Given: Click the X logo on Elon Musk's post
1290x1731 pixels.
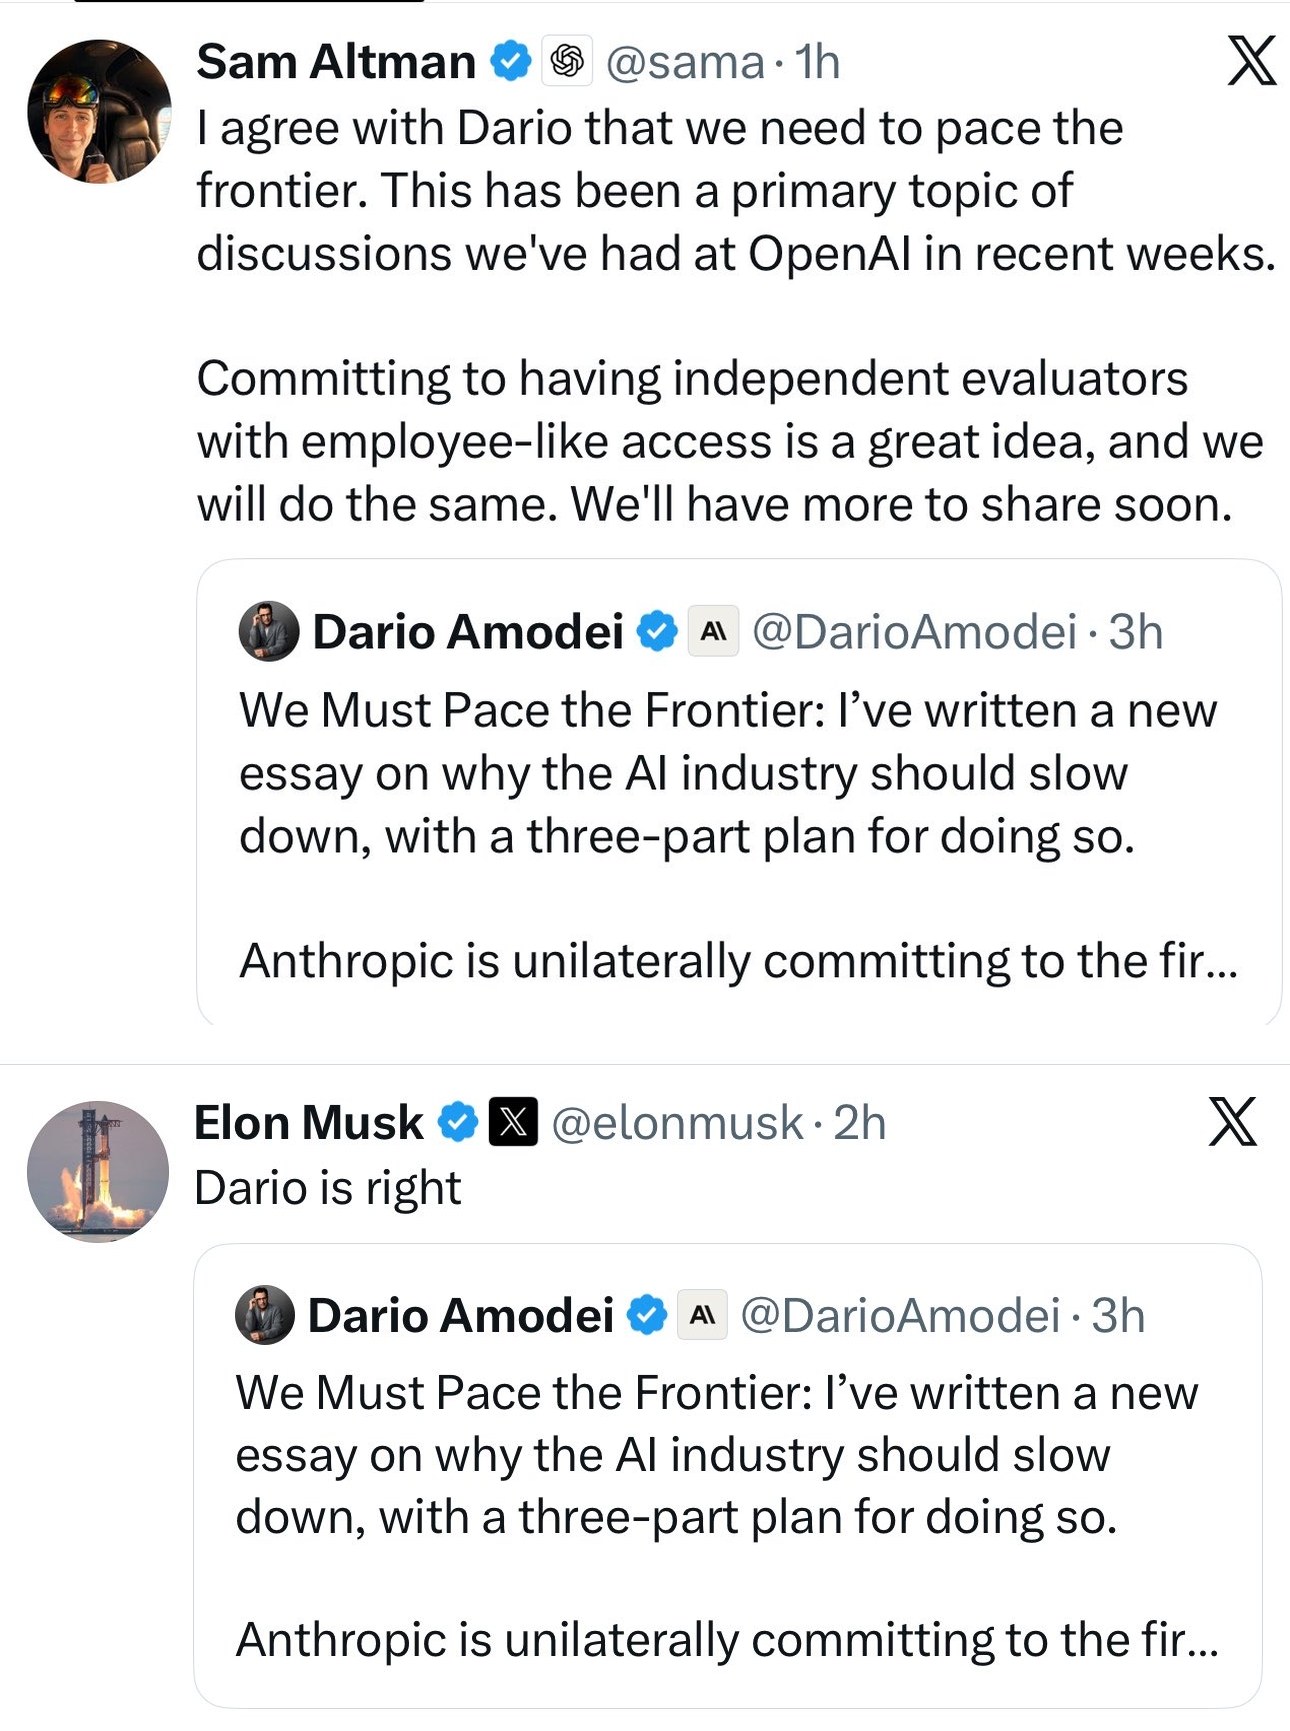Looking at the screenshot, I should (x=1232, y=1121).
